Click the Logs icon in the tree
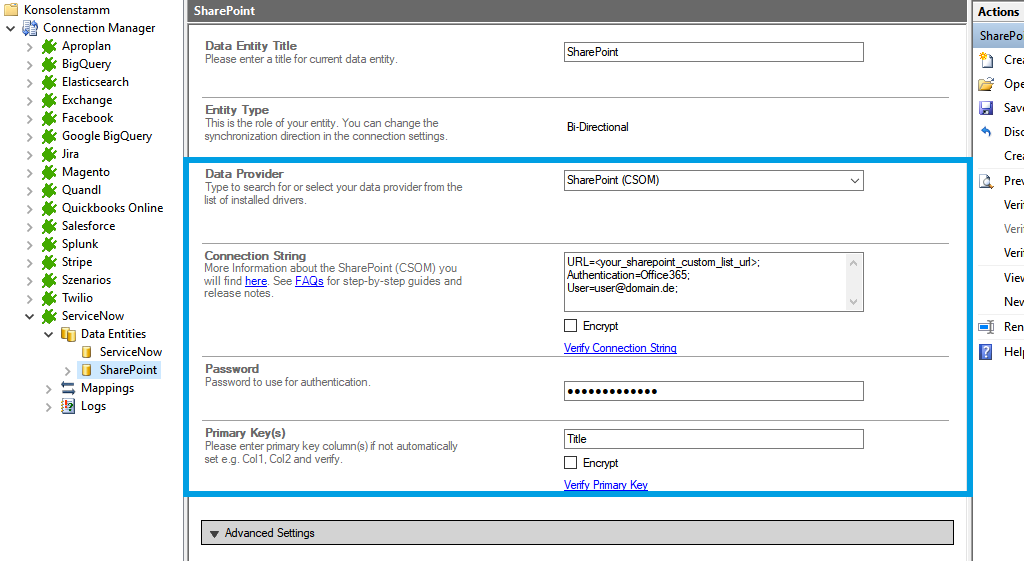1024x561 pixels. tap(68, 406)
